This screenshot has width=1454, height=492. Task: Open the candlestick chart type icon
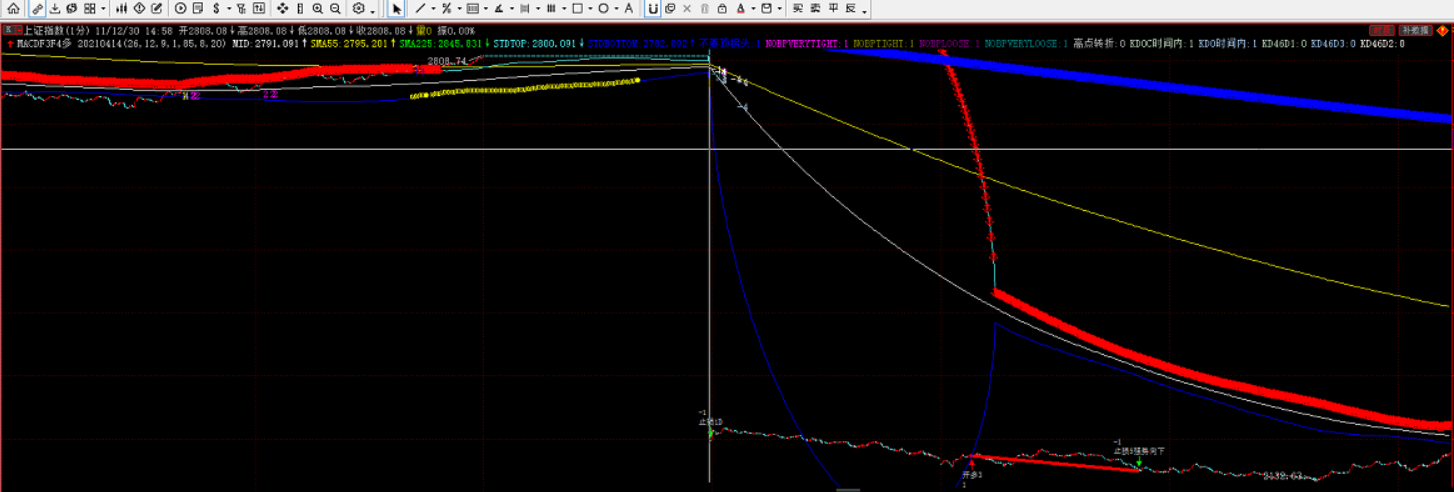(x=121, y=8)
